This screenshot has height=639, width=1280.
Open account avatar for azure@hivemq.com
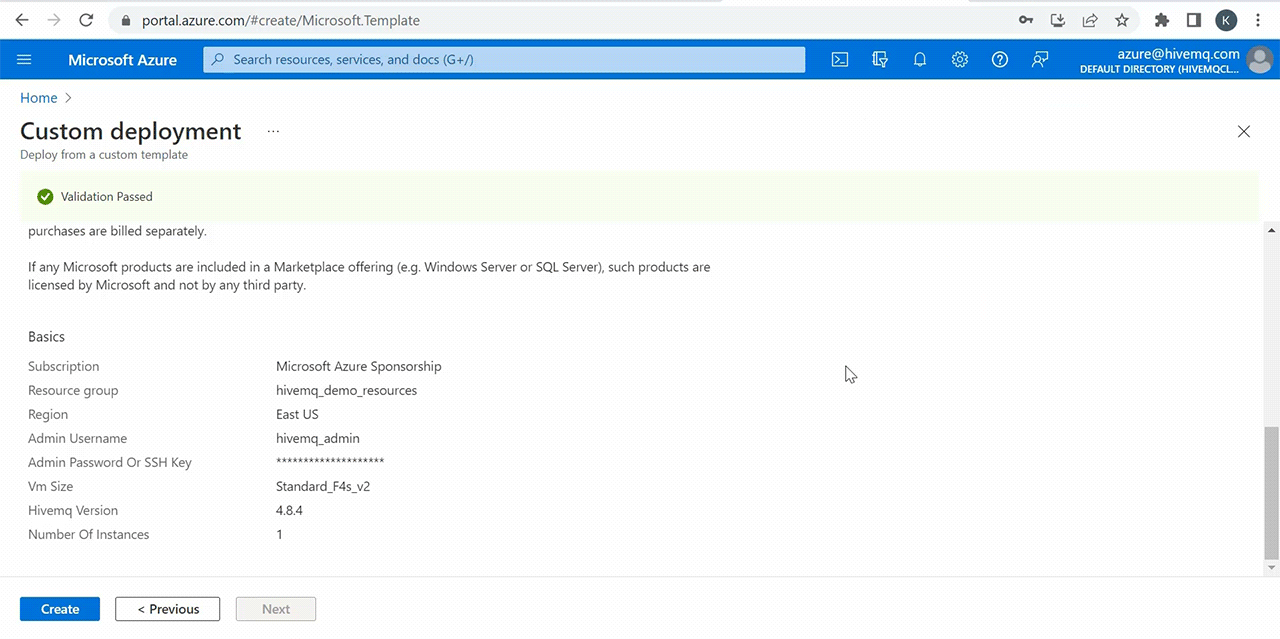click(x=1259, y=60)
